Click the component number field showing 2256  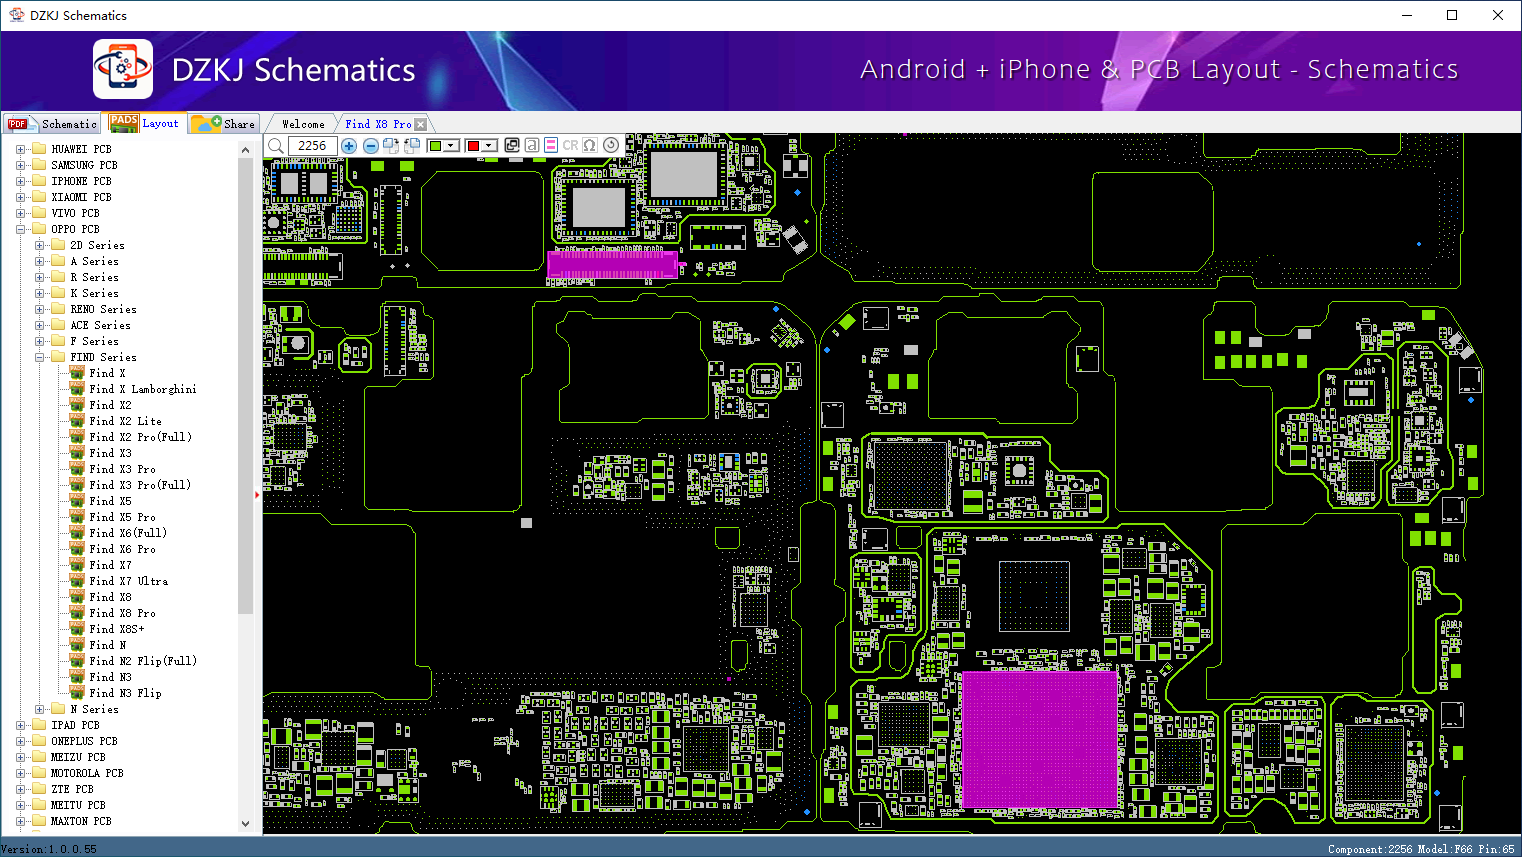click(313, 146)
